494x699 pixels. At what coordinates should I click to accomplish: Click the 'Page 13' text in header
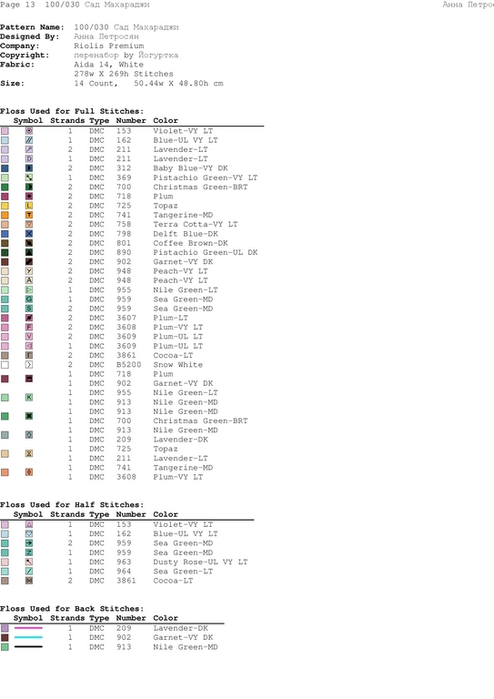[17, 4]
